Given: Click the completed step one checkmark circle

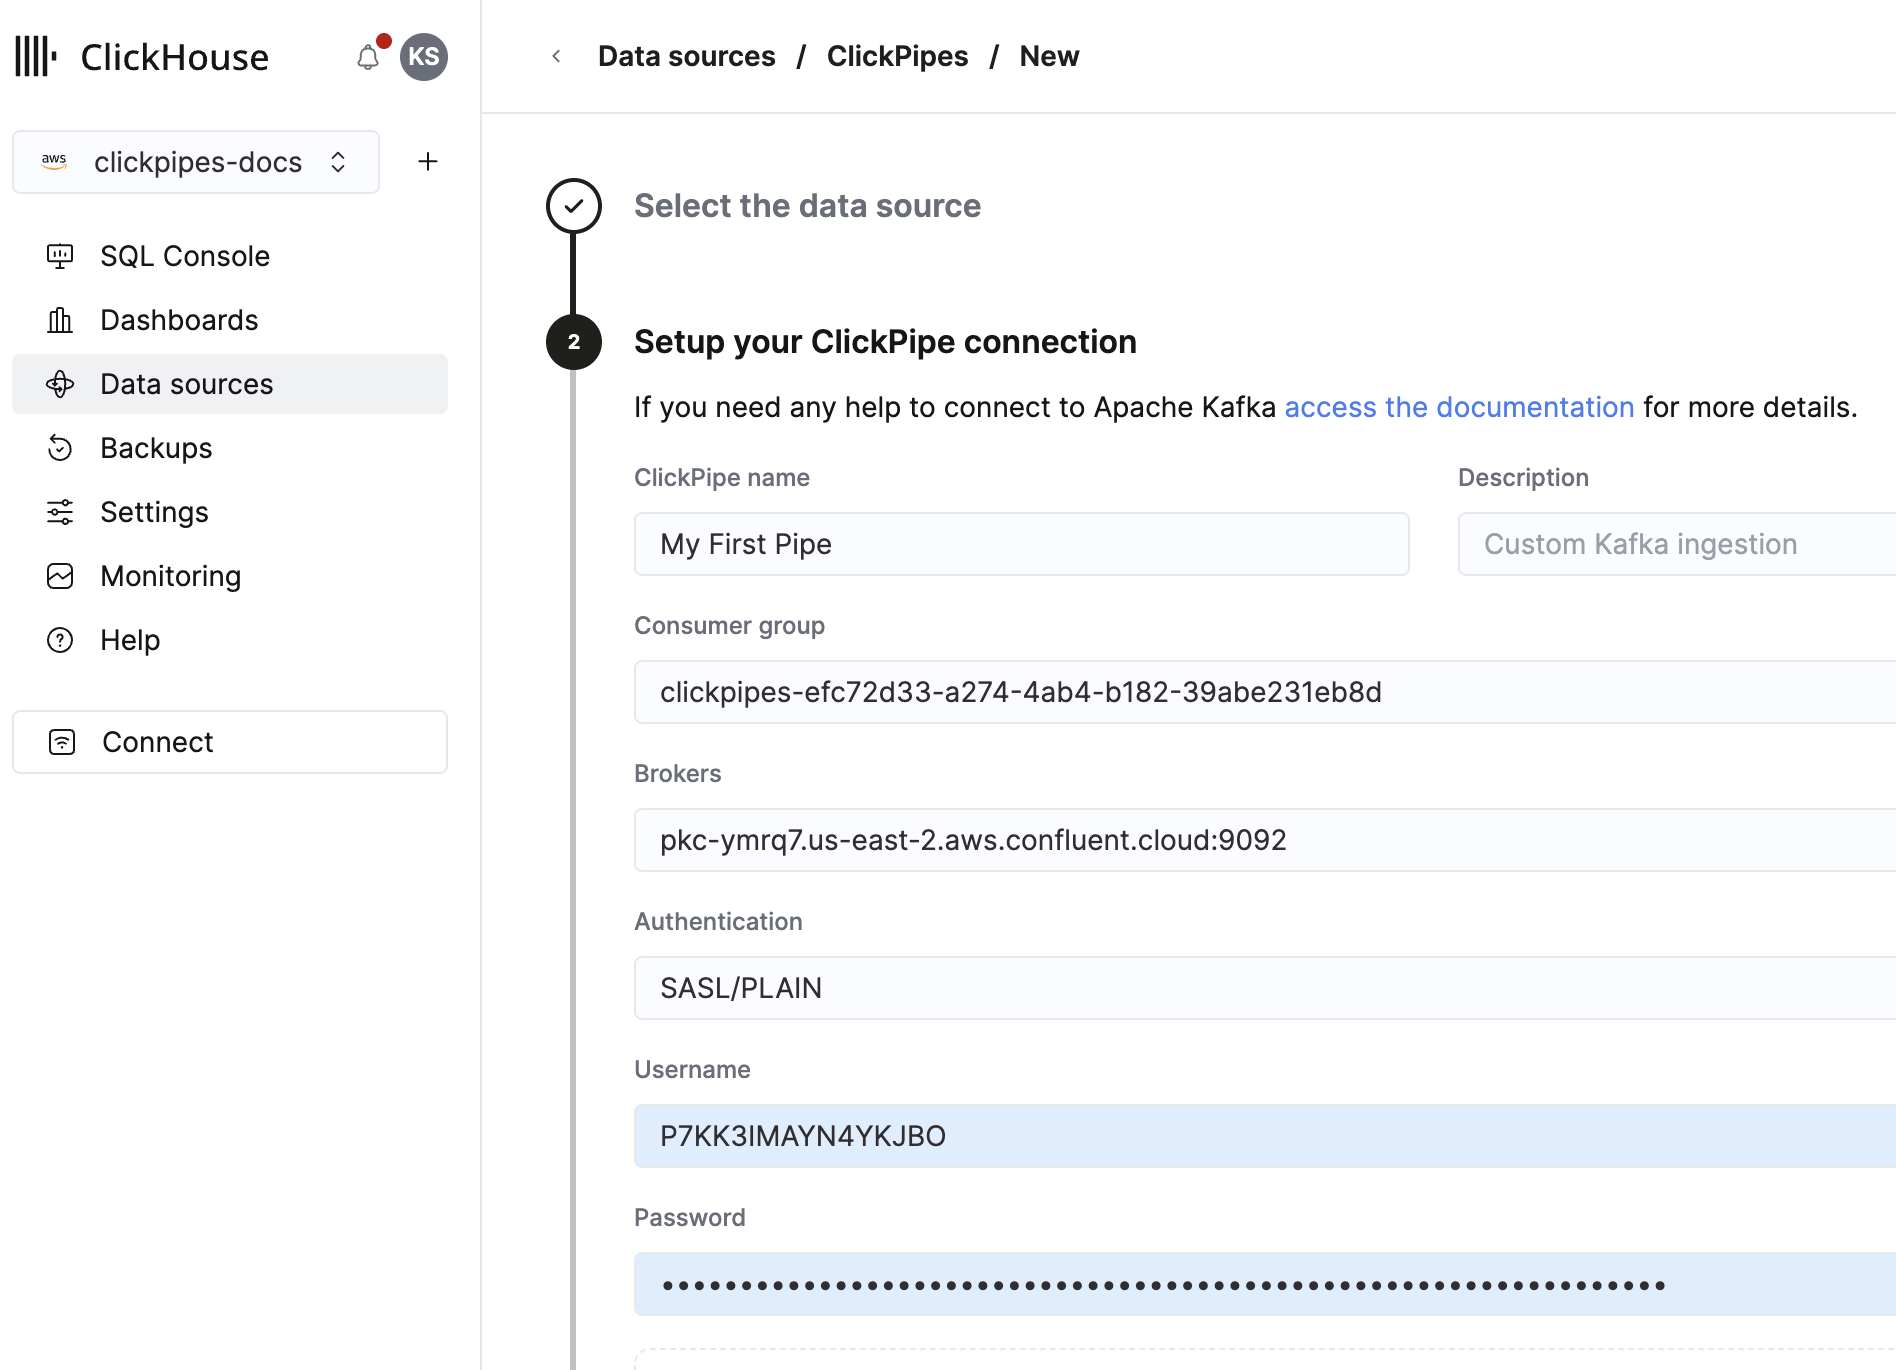Looking at the screenshot, I should coord(573,206).
